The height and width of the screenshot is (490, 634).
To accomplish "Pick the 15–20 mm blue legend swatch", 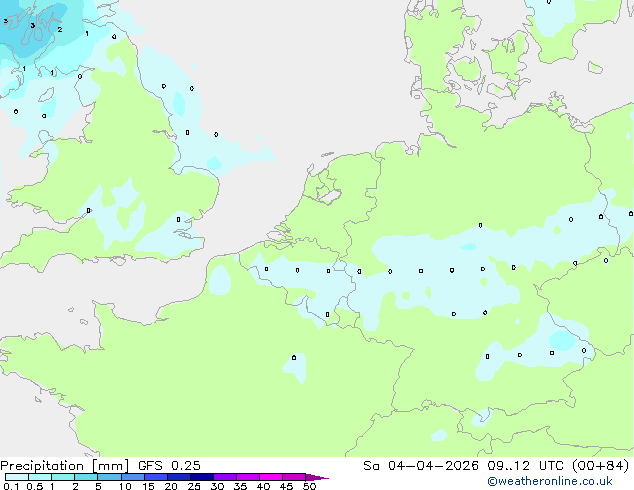I will tap(156, 477).
